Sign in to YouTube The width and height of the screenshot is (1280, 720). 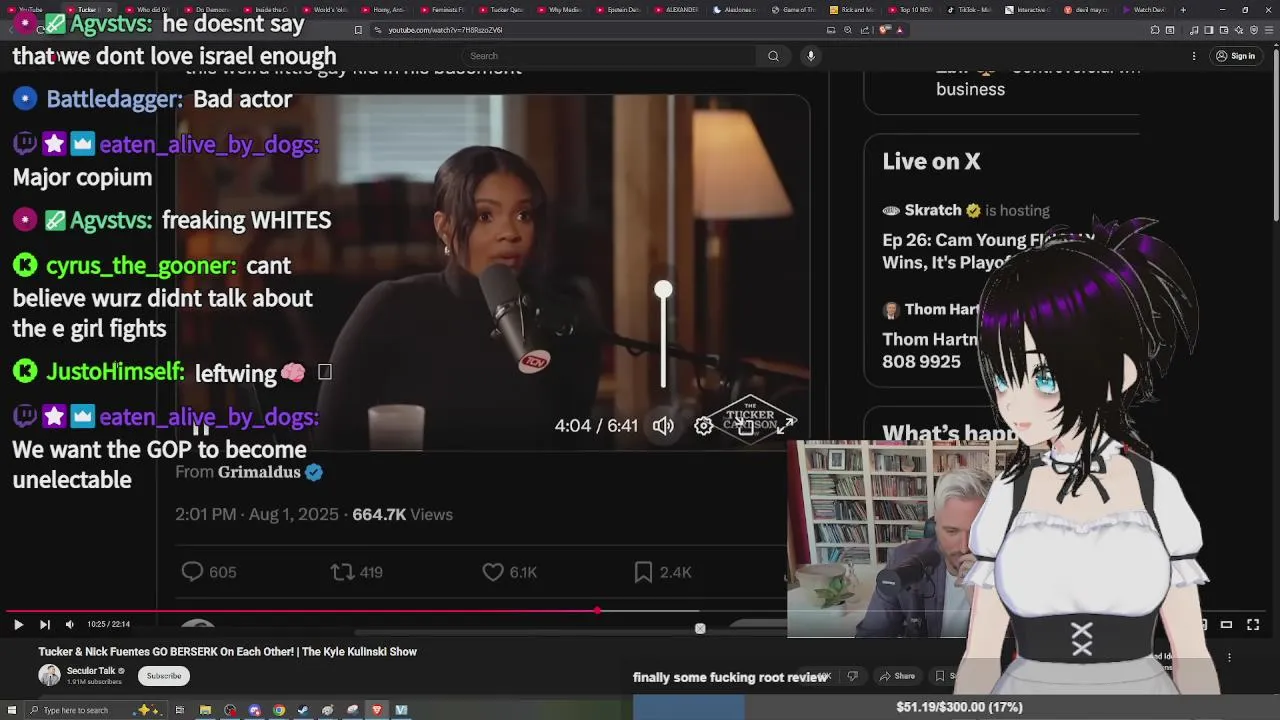[1235, 56]
